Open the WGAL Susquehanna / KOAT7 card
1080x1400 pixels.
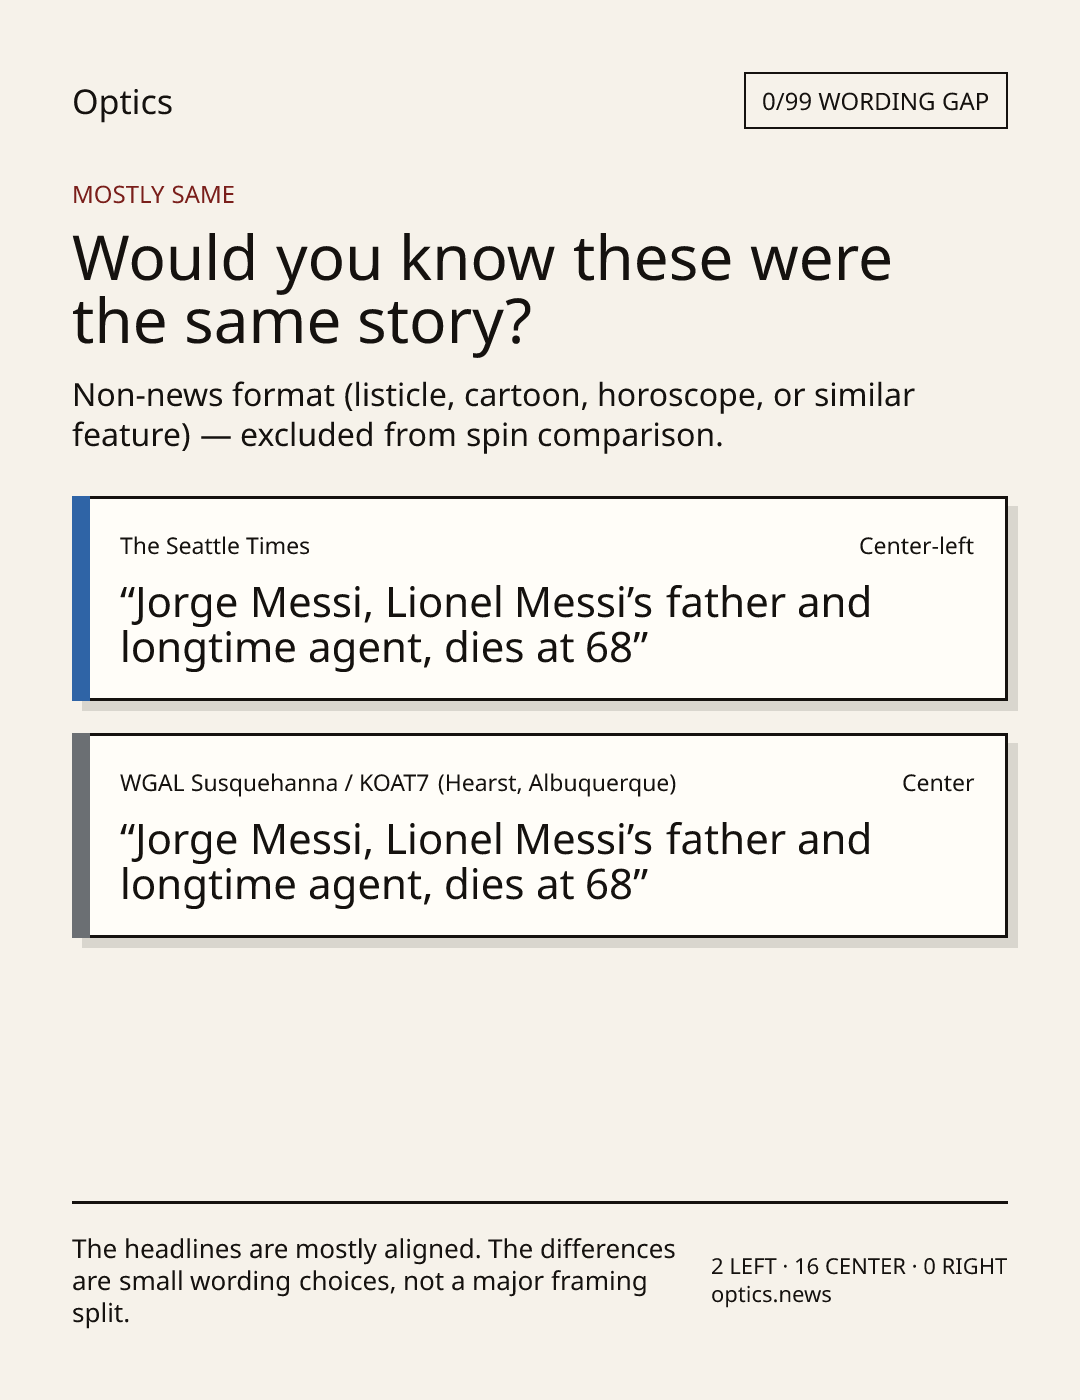pyautogui.click(x=539, y=835)
